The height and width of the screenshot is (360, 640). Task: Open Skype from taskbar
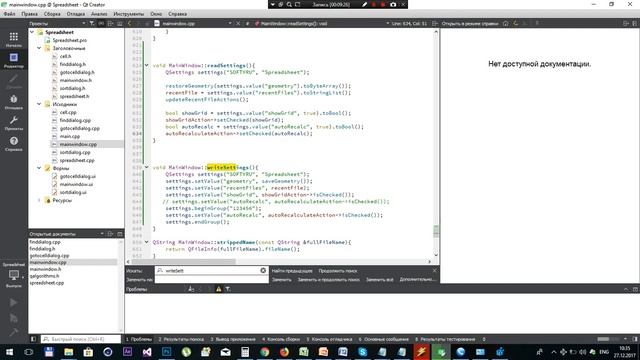pyautogui.click(x=362, y=351)
